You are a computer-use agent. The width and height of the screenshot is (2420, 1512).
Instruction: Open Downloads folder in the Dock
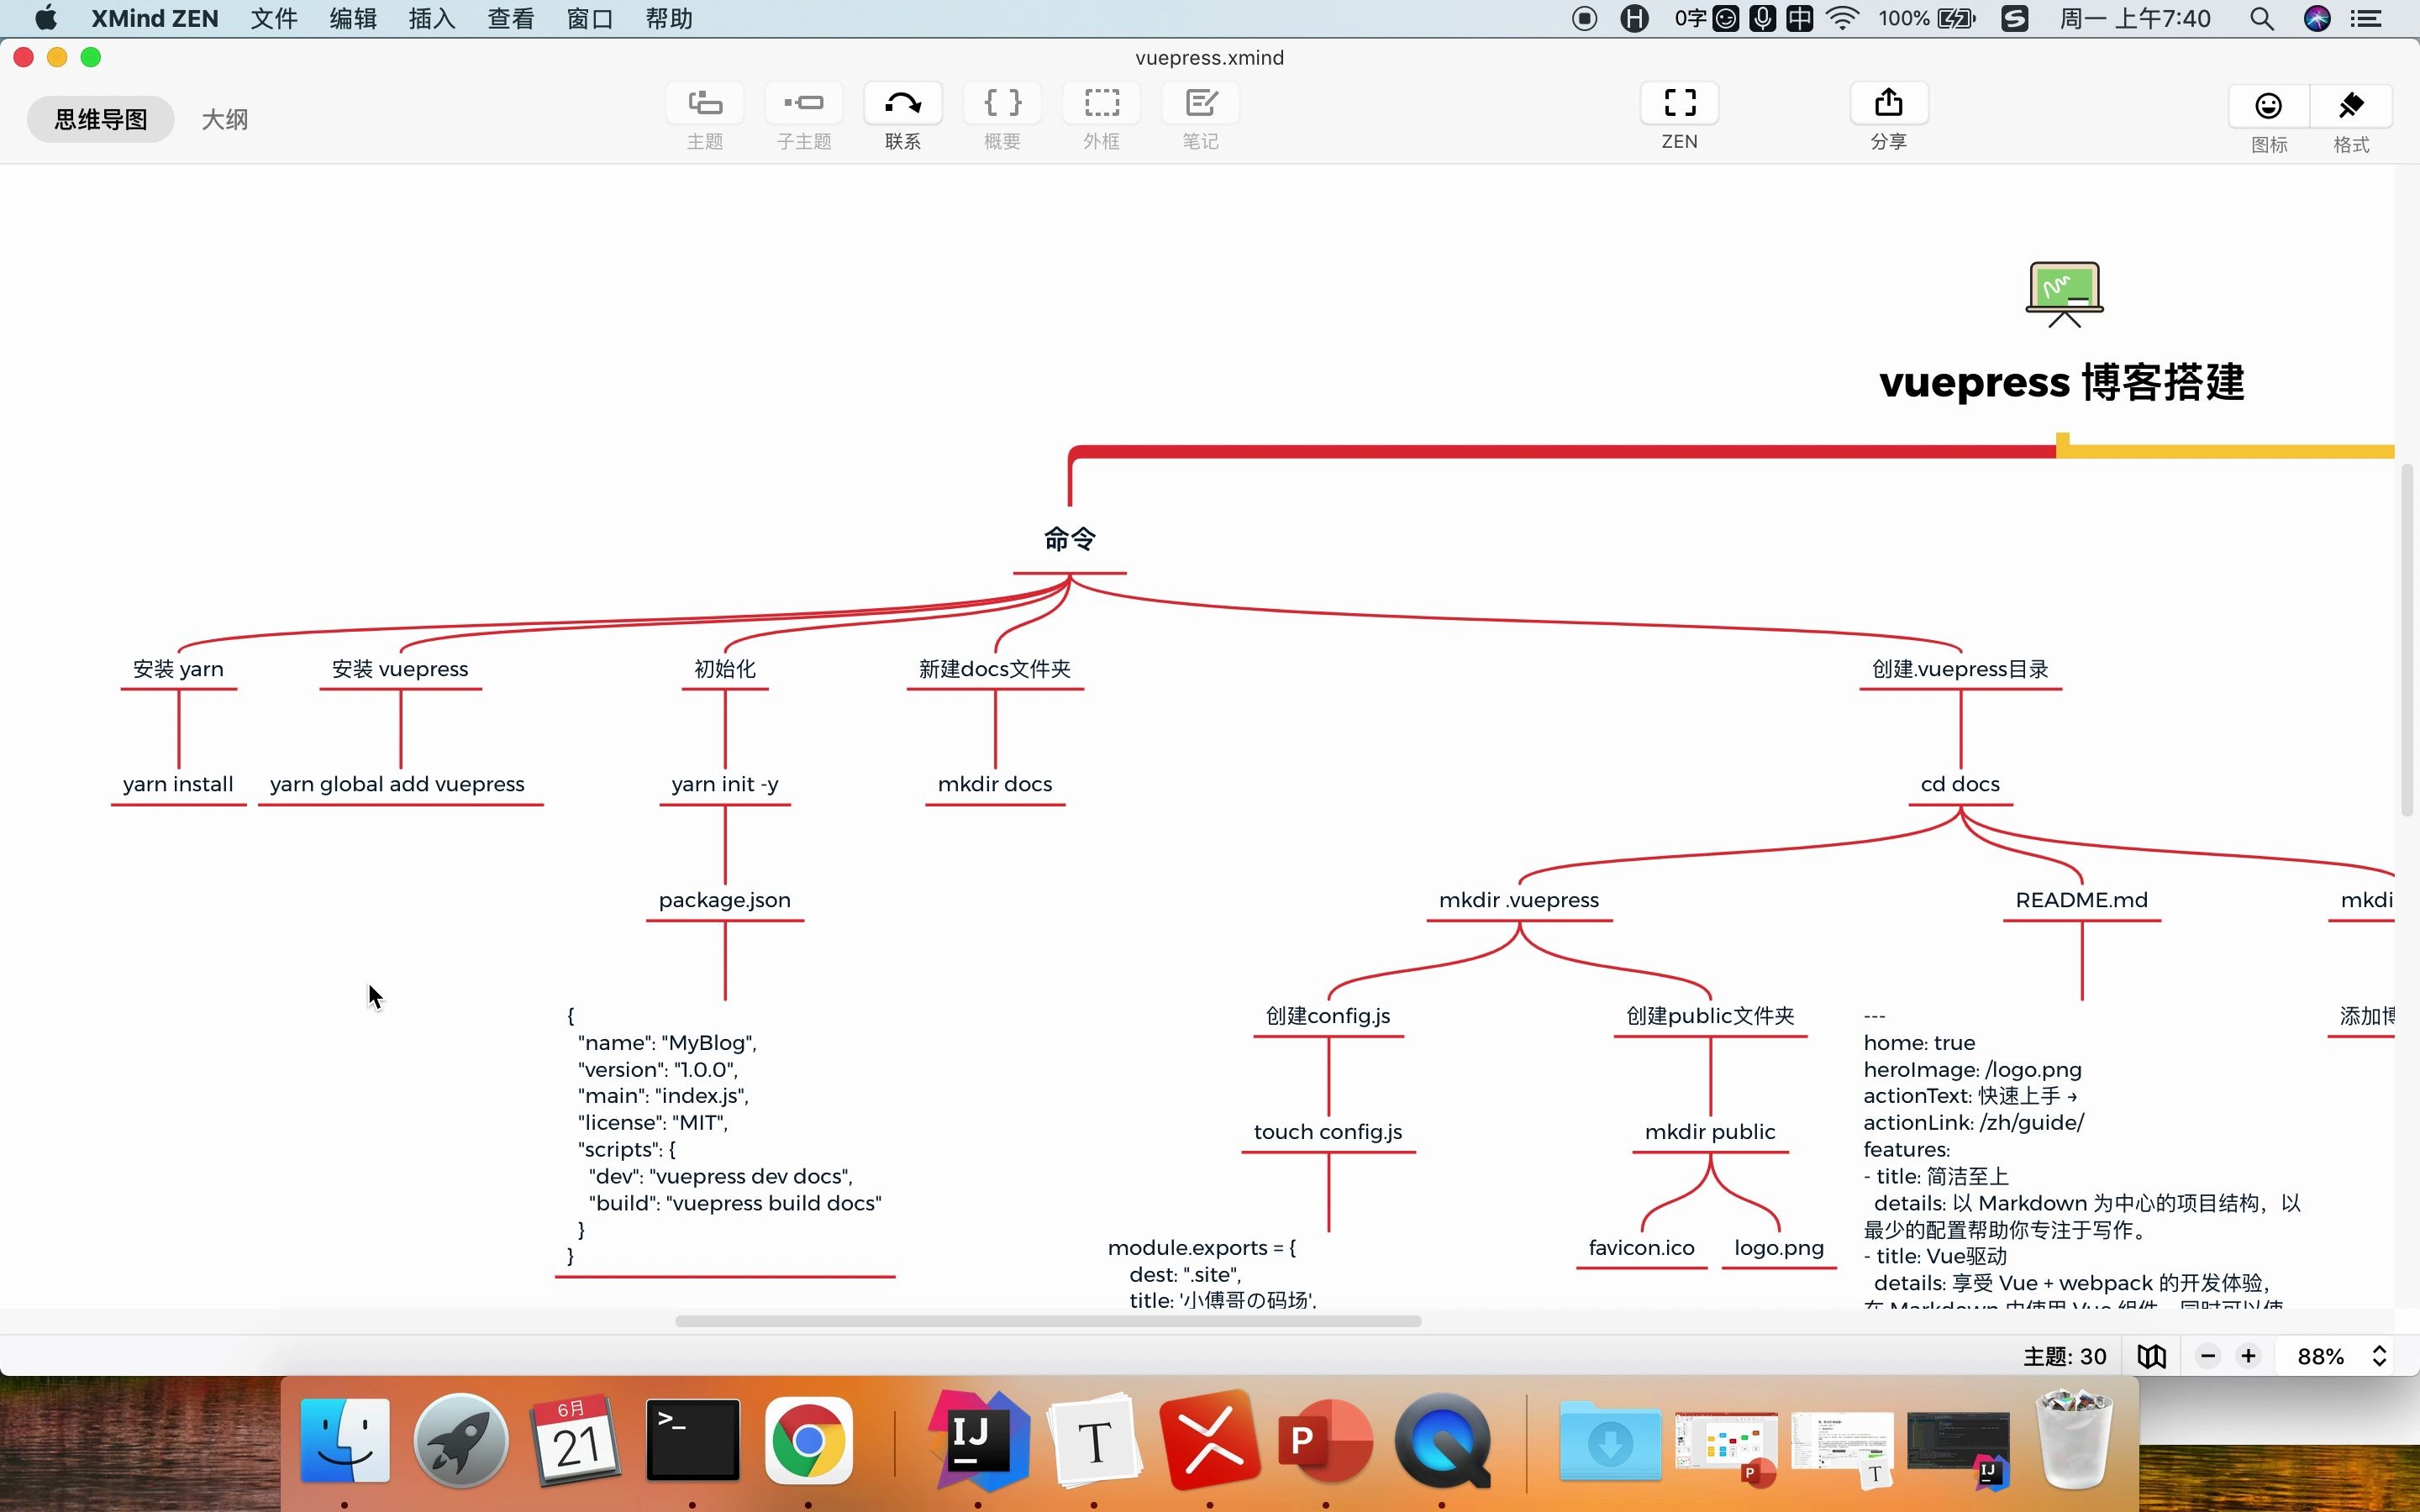pyautogui.click(x=1610, y=1440)
